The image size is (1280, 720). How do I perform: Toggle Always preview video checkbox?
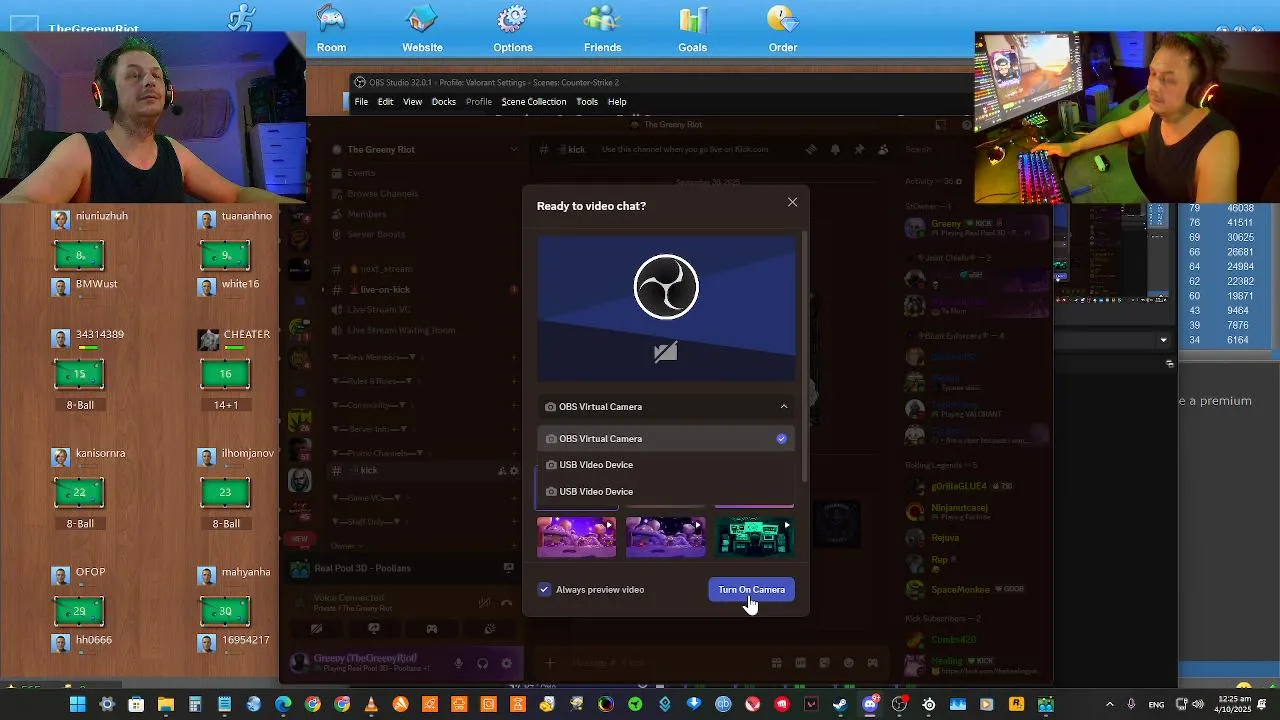click(544, 590)
